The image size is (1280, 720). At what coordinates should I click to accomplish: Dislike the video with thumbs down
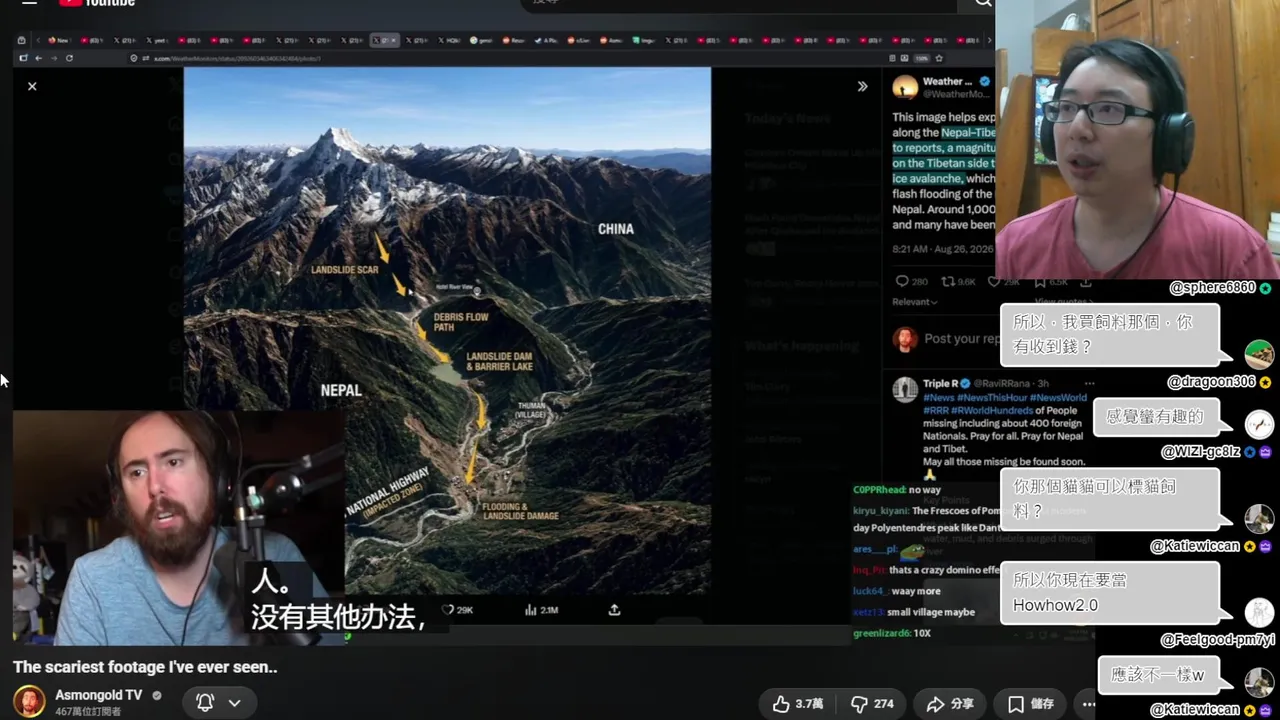872,704
